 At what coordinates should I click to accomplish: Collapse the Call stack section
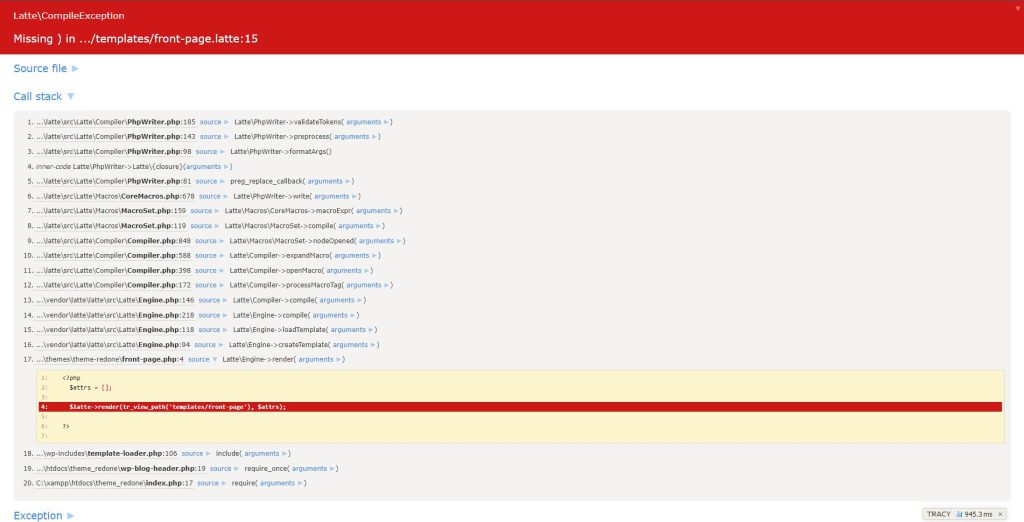coord(44,96)
